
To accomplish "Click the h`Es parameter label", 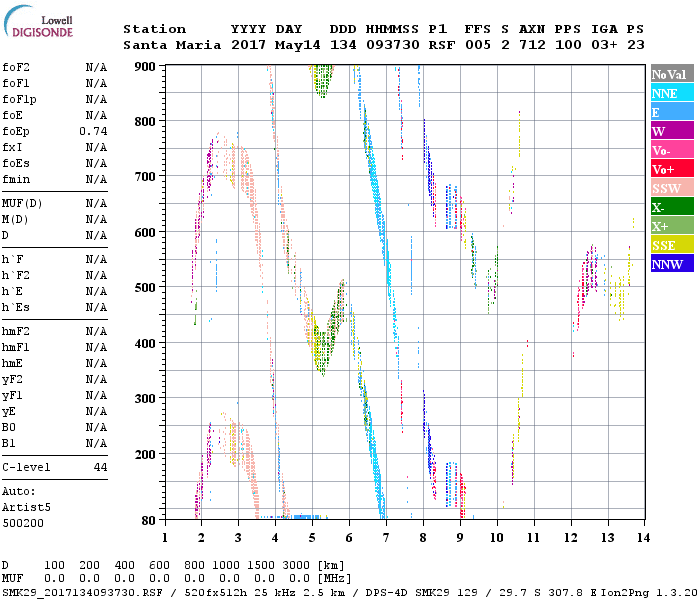I will pos(16,308).
